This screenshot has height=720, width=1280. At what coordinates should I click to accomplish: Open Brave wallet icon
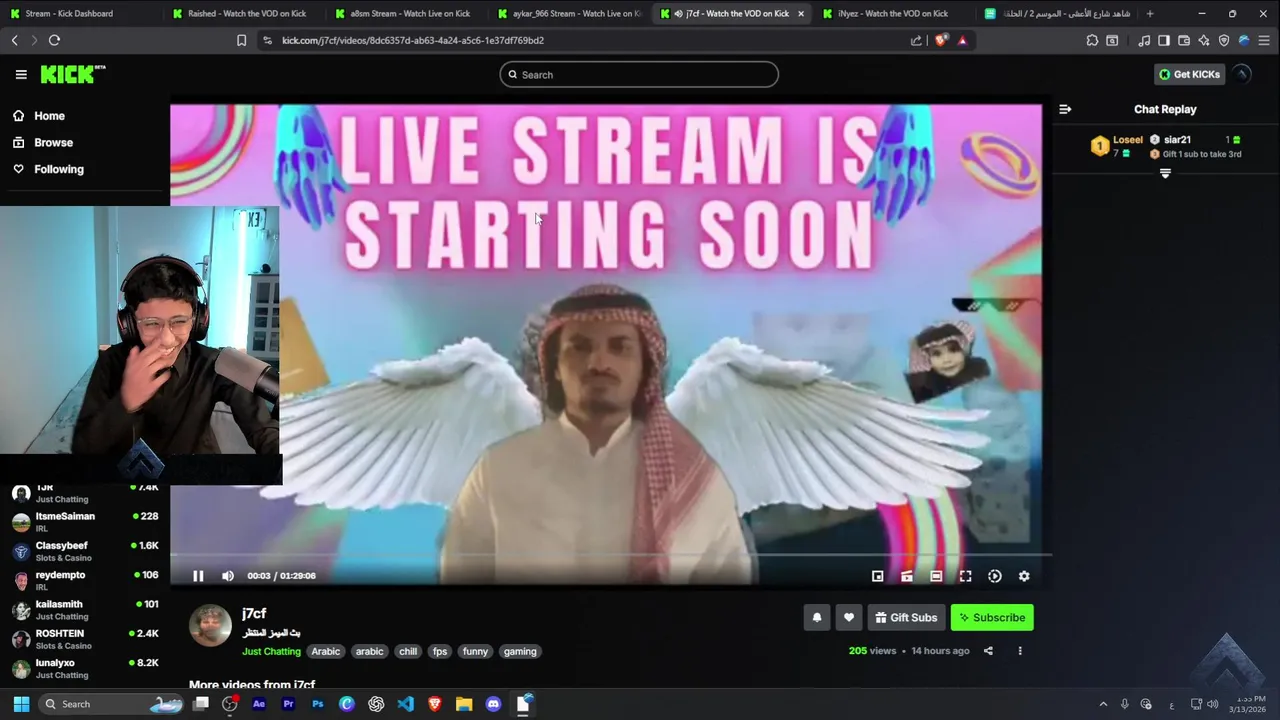tap(1184, 40)
